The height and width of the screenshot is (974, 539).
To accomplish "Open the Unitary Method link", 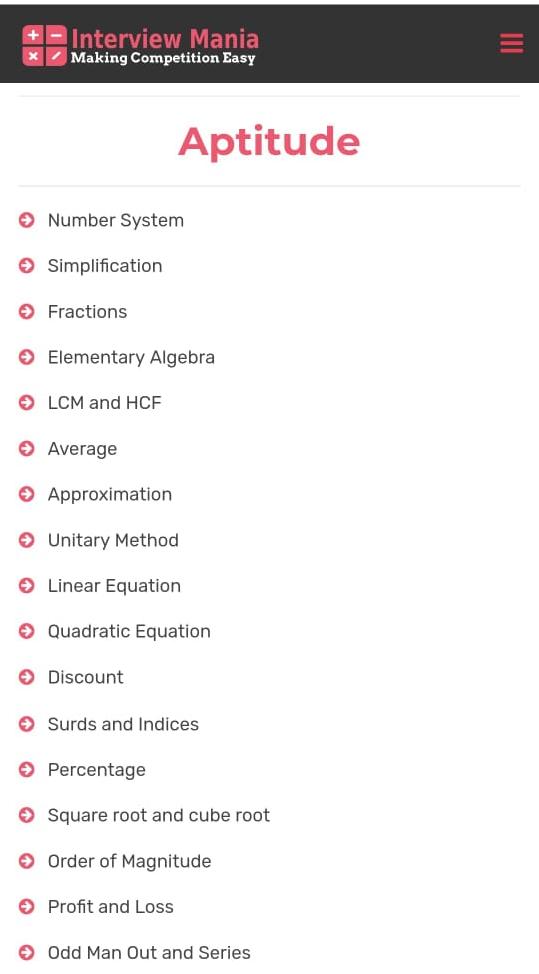I will 113,540.
